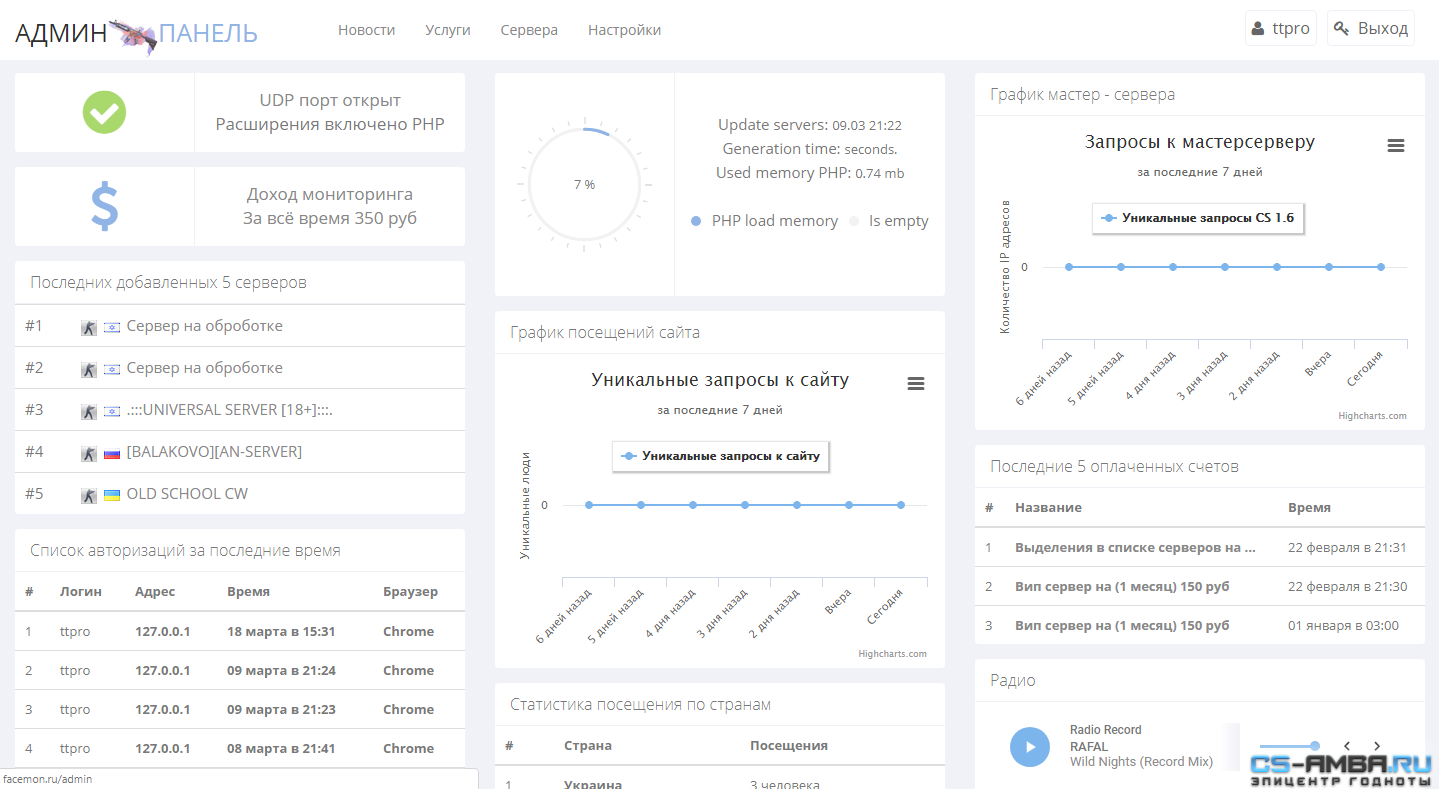Click UDP порт открыт status text
1439x789 pixels.
[x=330, y=100]
